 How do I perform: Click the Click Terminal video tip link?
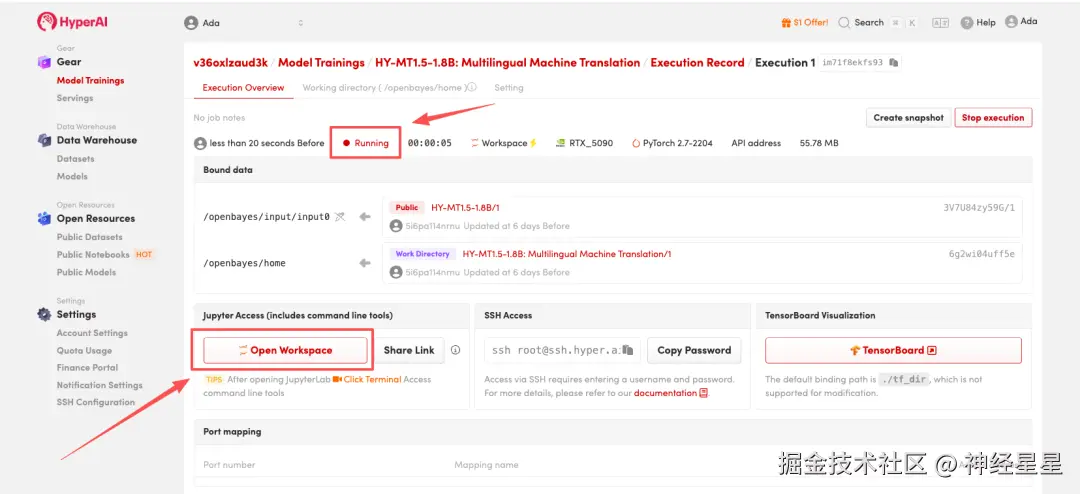(x=366, y=380)
